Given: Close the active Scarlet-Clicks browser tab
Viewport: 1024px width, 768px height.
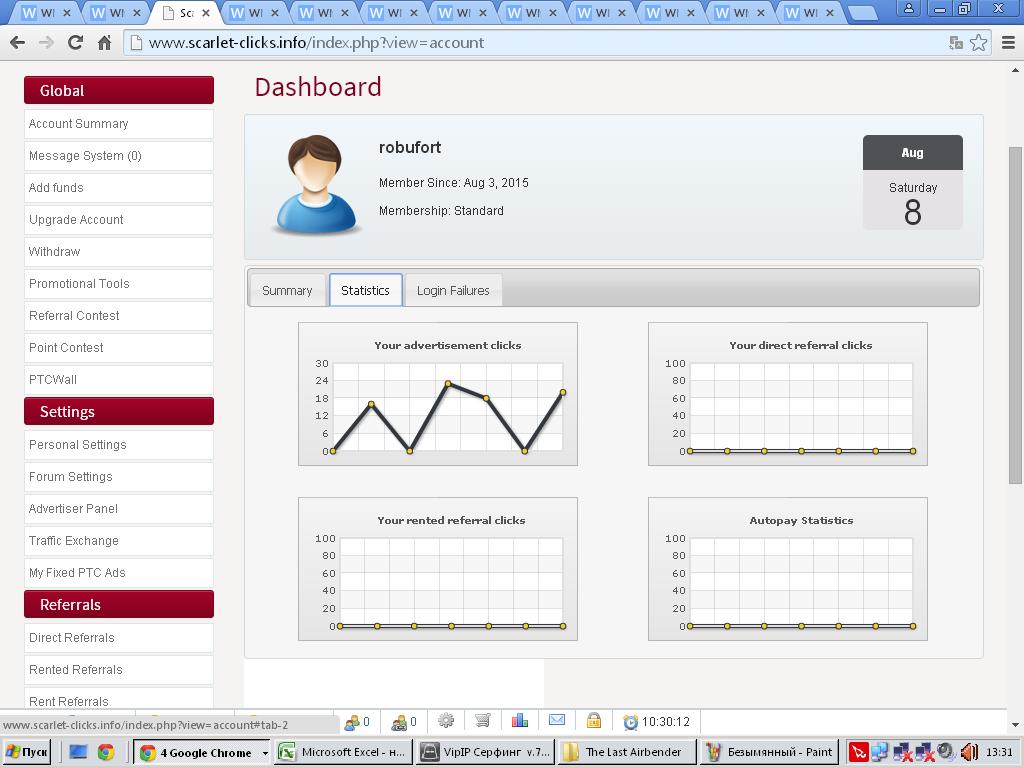Looking at the screenshot, I should pos(206,12).
